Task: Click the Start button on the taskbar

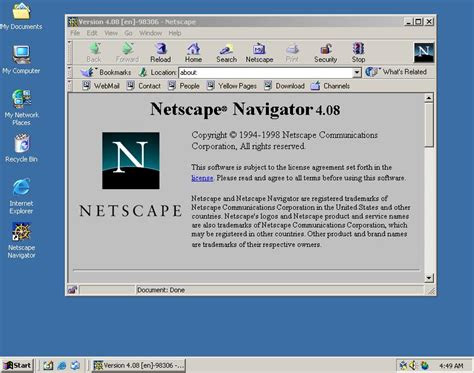Action: tap(18, 365)
